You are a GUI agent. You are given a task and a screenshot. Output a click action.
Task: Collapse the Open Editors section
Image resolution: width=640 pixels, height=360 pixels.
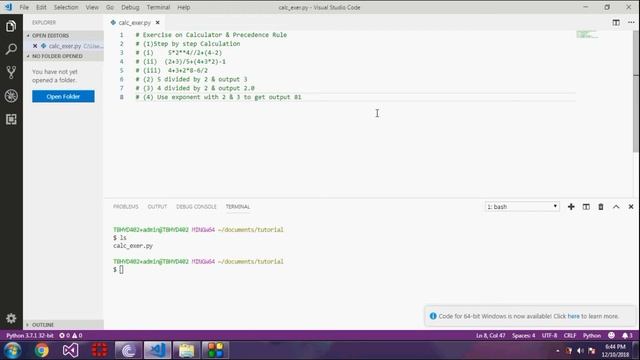(x=64, y=36)
